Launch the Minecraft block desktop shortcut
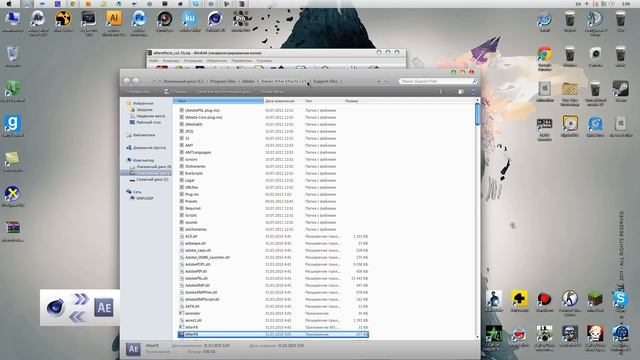 595,299
